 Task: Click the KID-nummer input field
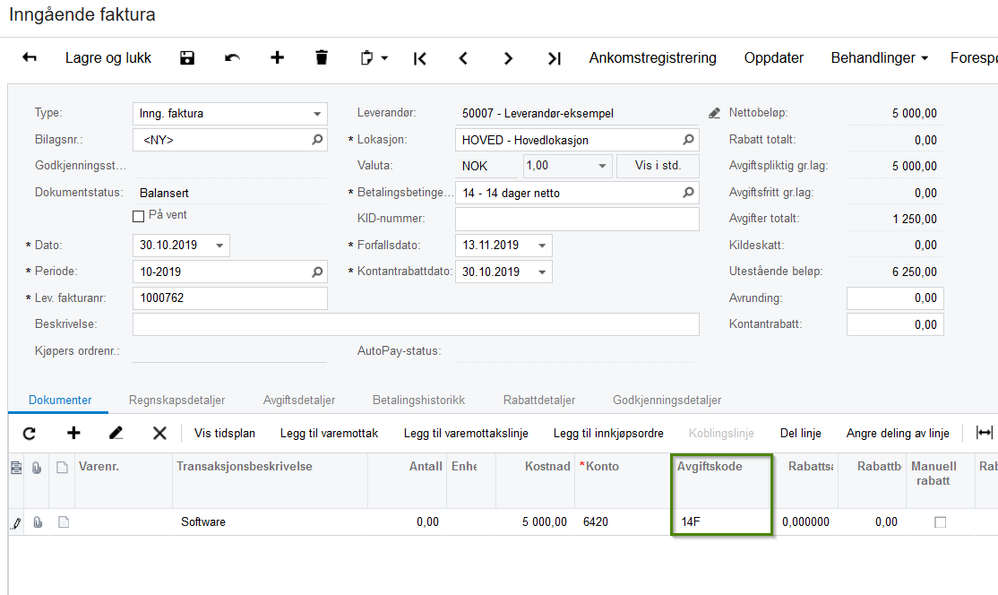(x=577, y=219)
